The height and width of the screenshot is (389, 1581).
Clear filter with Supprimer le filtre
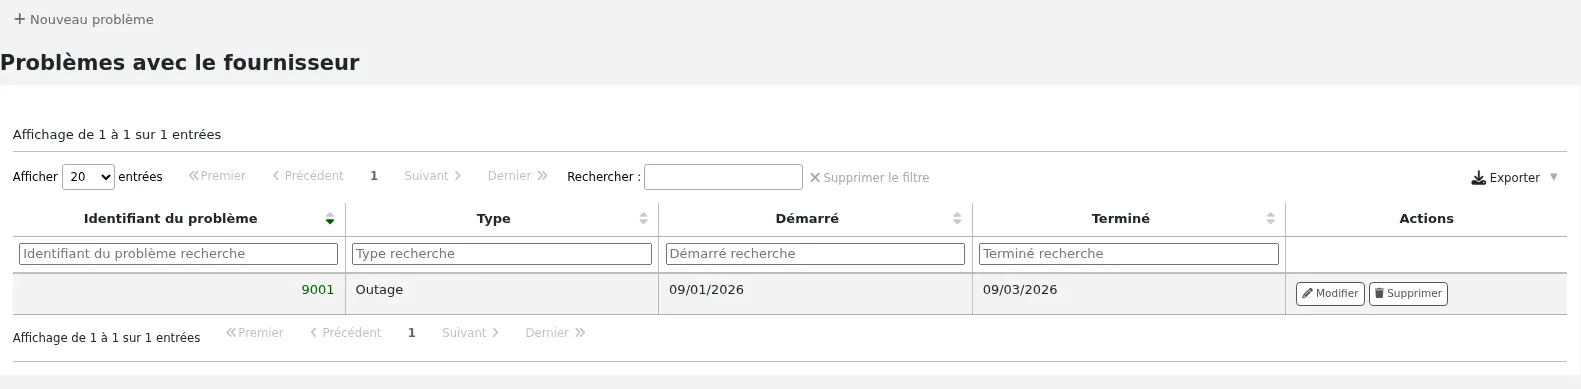click(x=869, y=178)
